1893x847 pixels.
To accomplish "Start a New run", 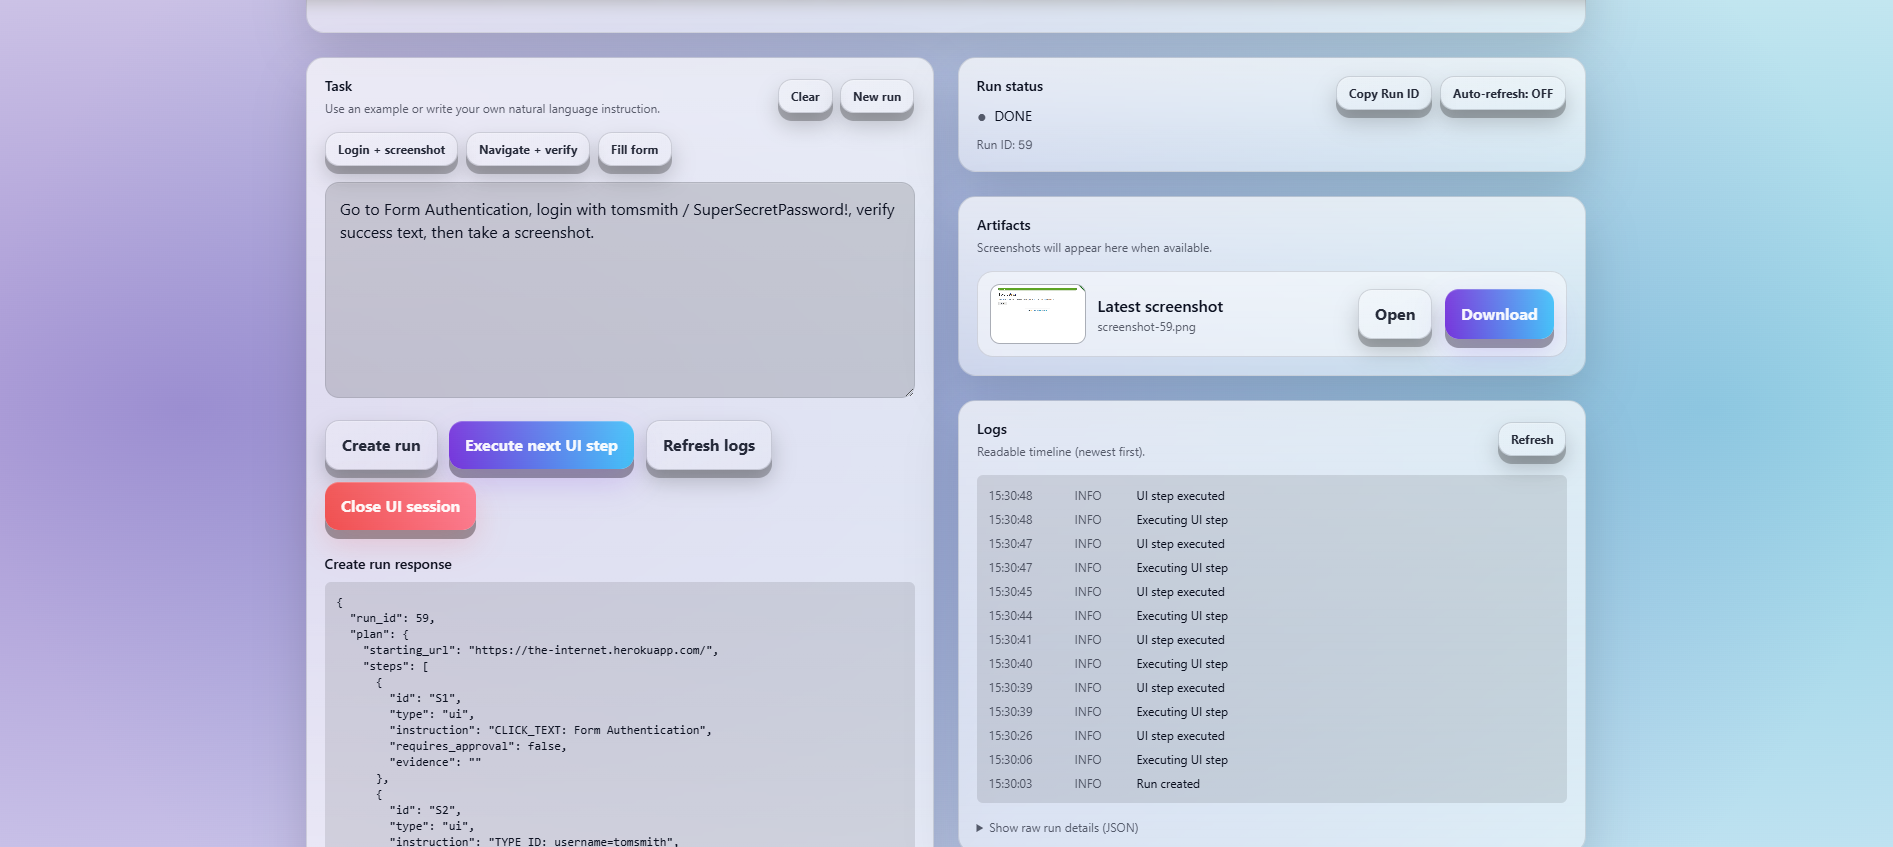I will [x=877, y=97].
